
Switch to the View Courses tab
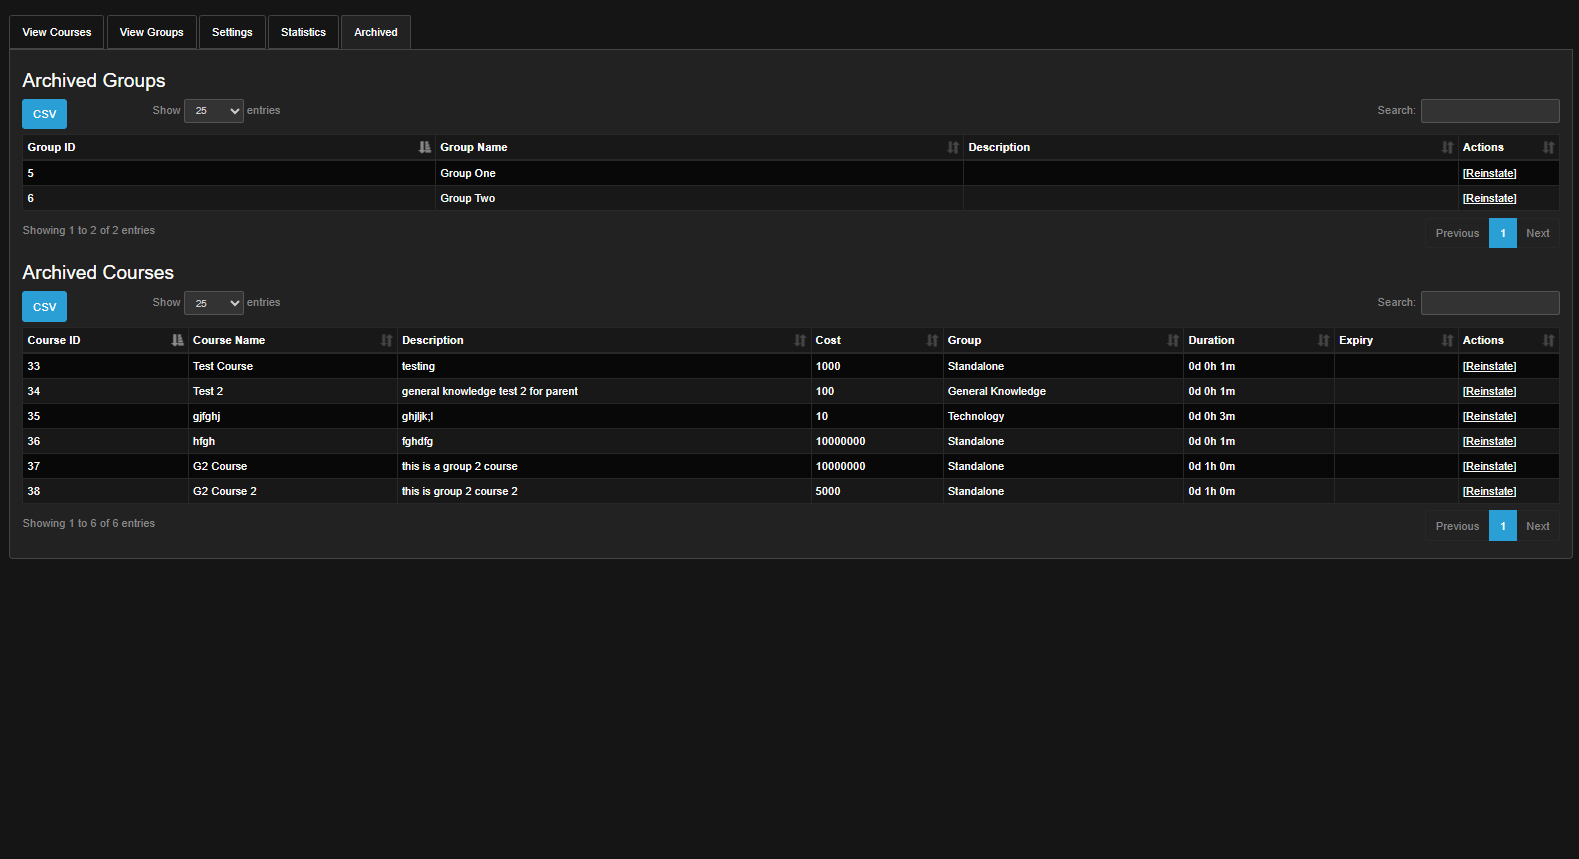(x=57, y=32)
